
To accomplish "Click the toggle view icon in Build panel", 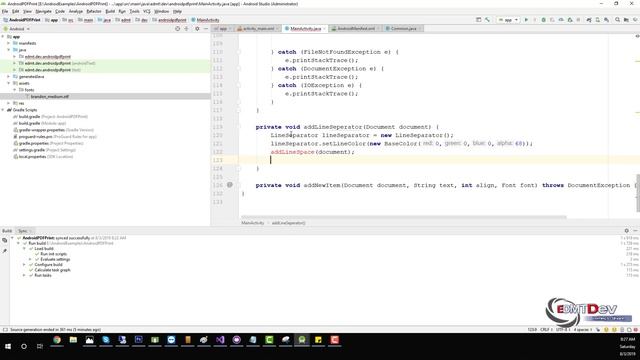I will point(4,241).
